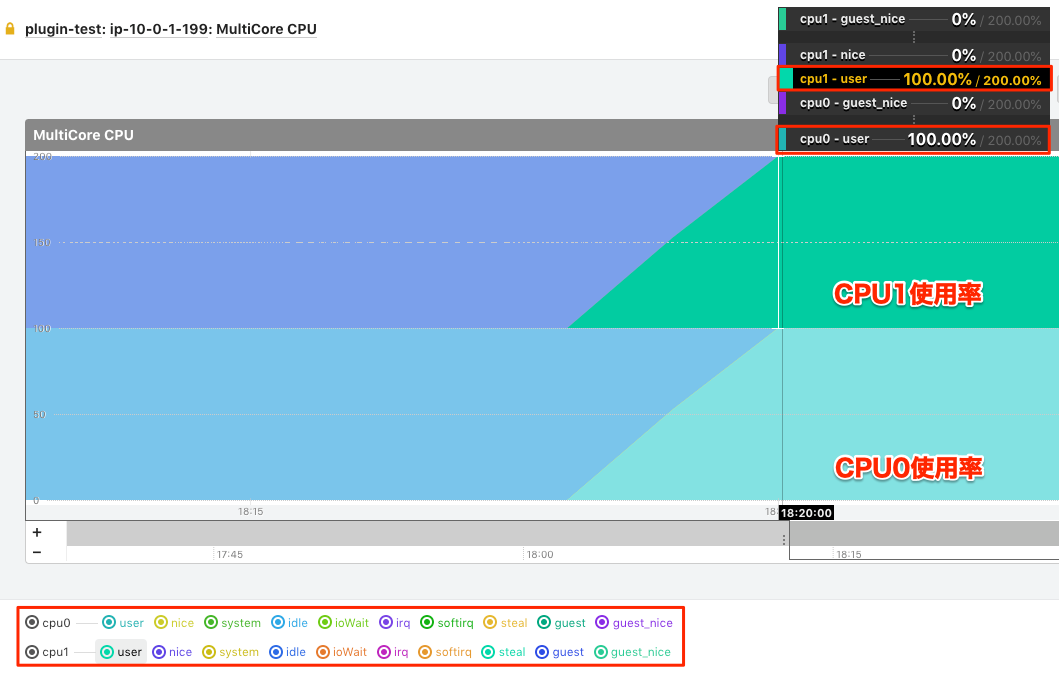Image resolution: width=1059 pixels, height=675 pixels.
Task: Select the cpu0 nice legend icon
Action: 159,622
